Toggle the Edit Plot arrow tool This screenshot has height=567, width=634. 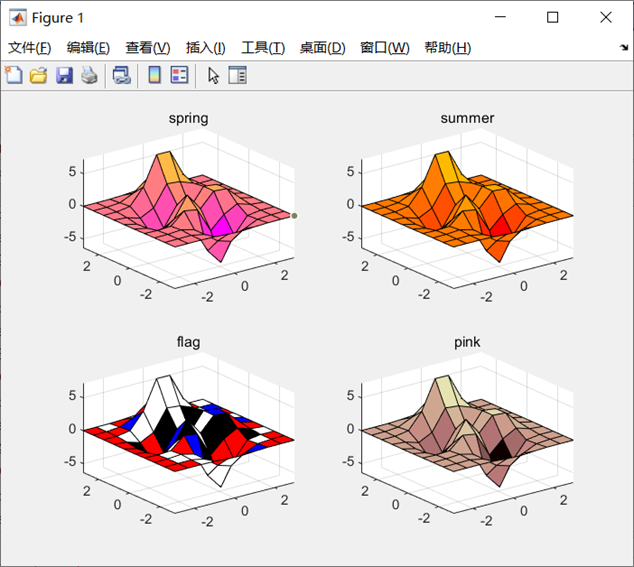213,76
